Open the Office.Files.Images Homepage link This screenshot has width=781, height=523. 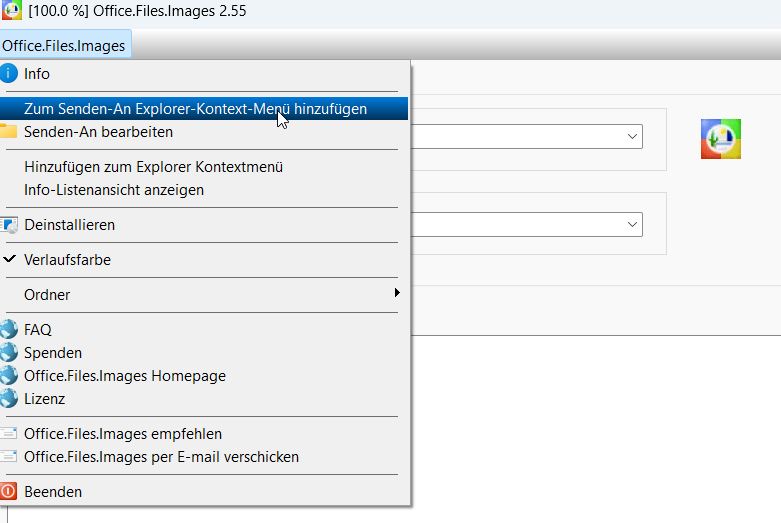125,376
